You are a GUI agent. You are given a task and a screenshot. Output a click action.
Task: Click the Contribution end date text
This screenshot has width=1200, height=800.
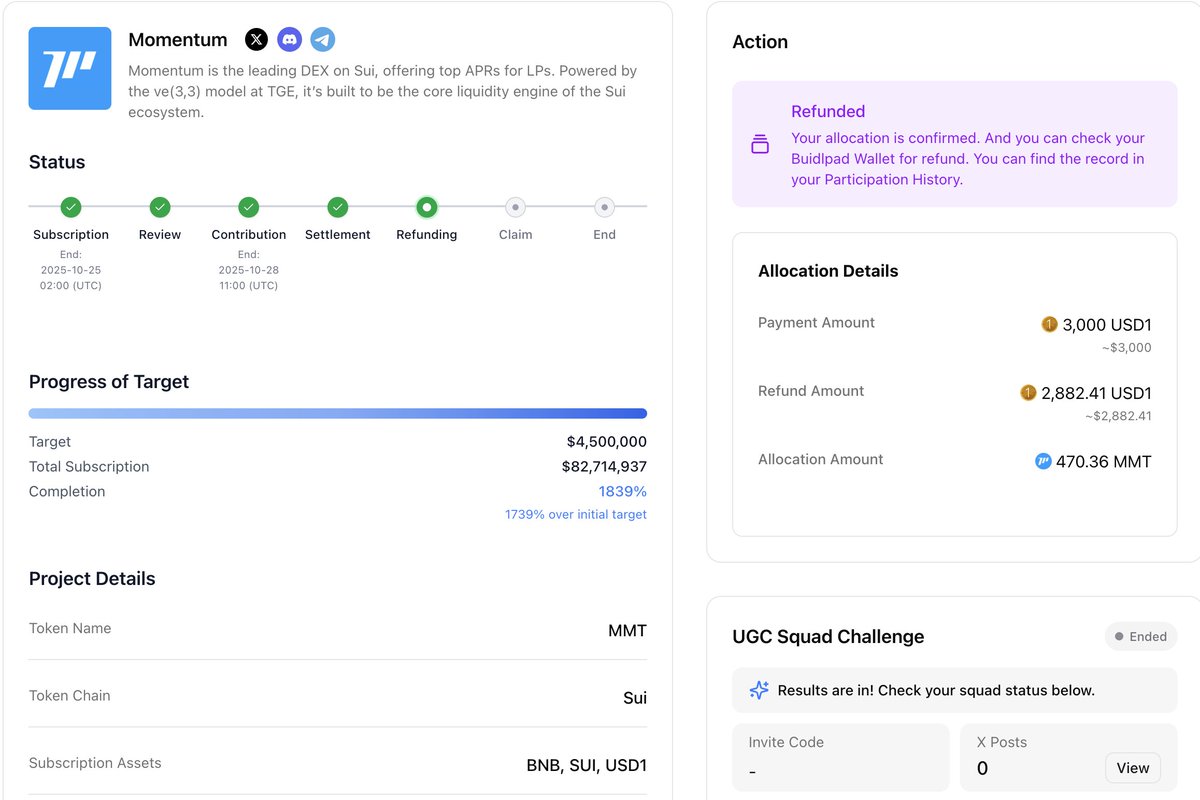click(249, 270)
